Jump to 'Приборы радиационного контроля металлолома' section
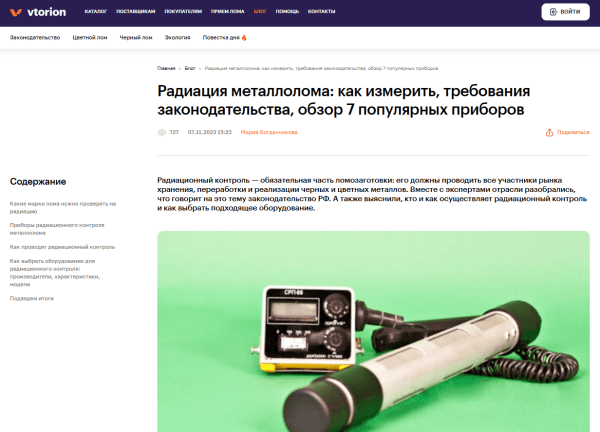This screenshot has width=600, height=432. pyautogui.click(x=57, y=229)
